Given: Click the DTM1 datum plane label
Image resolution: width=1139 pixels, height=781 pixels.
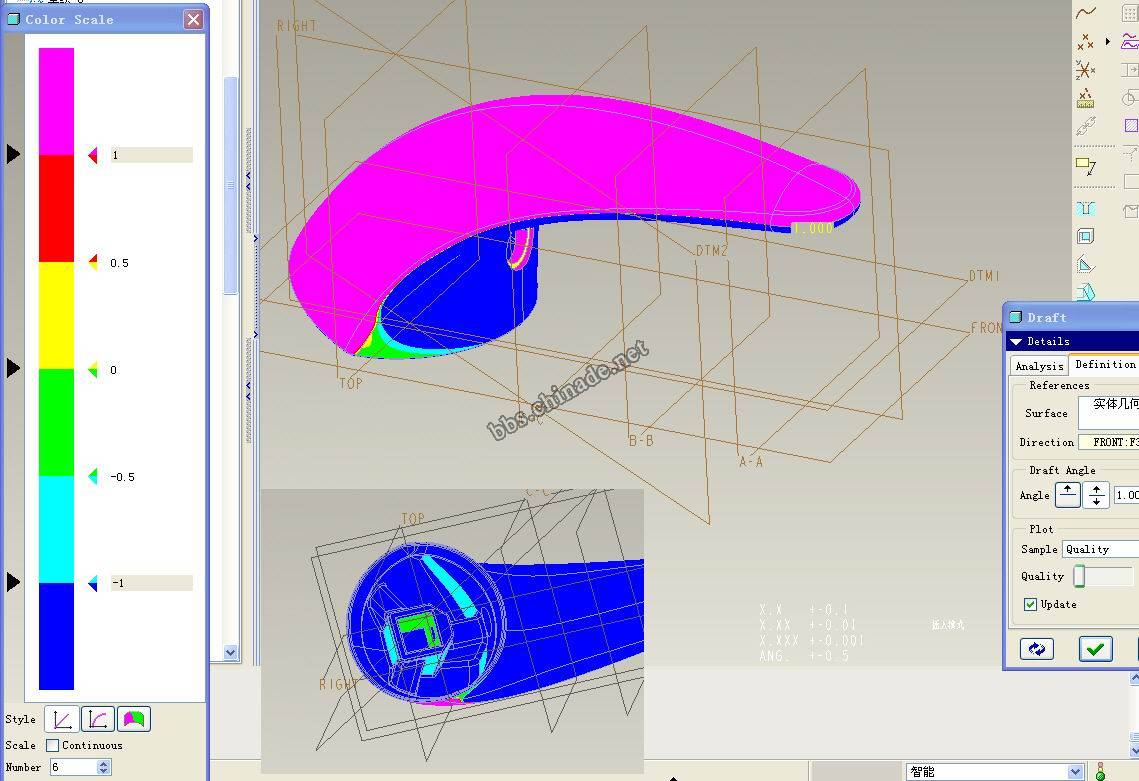Looking at the screenshot, I should click(x=984, y=276).
